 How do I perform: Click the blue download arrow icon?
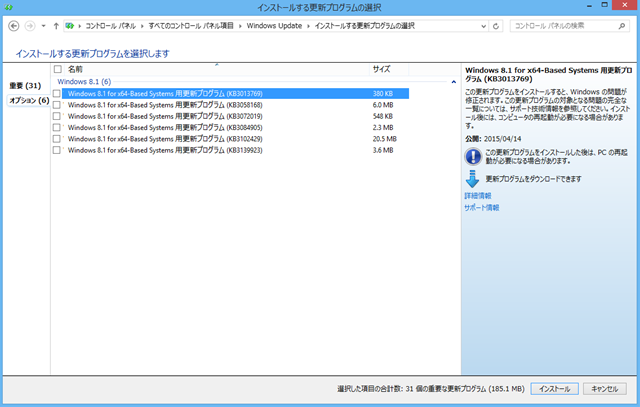(472, 179)
